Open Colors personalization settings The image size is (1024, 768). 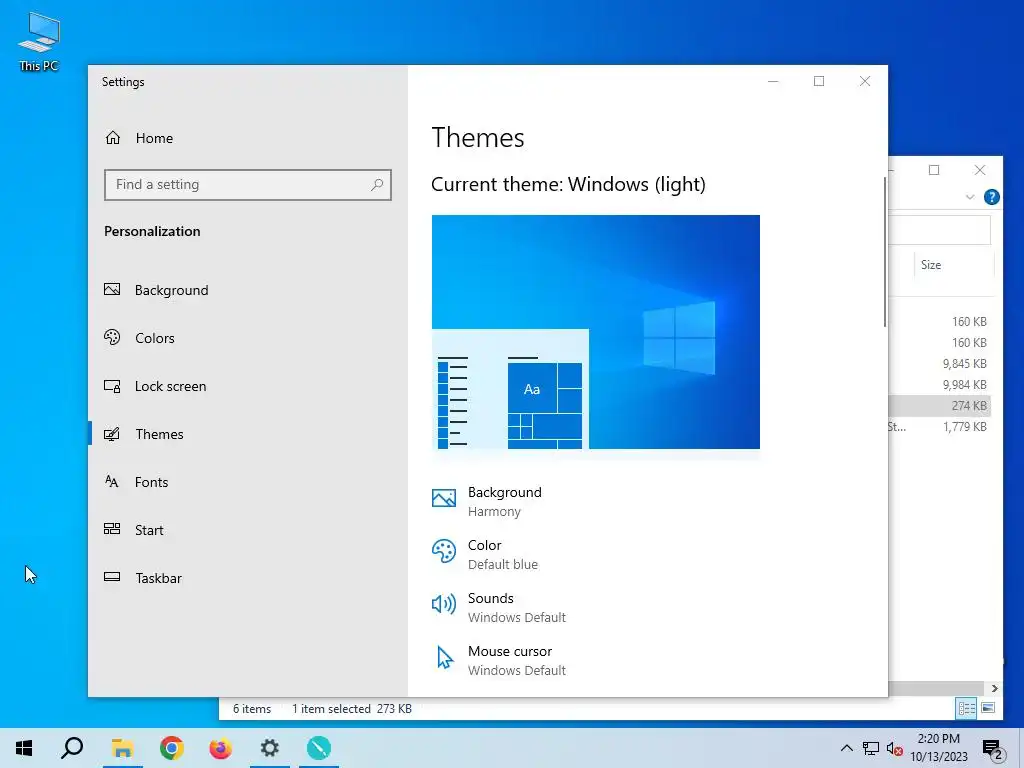139,338
